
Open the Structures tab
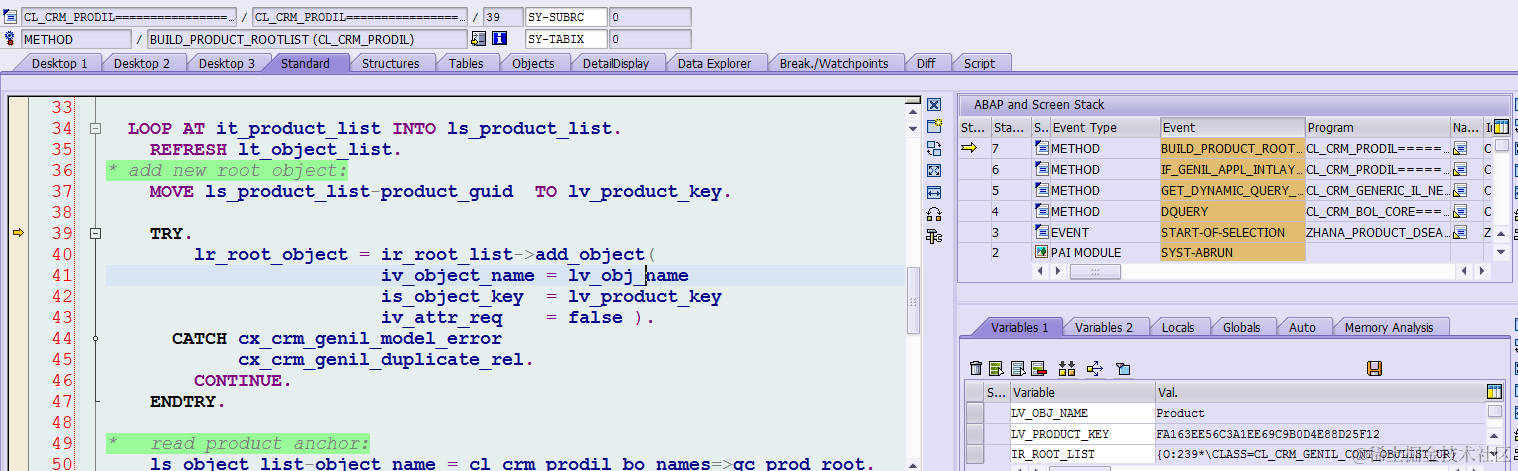click(x=390, y=63)
